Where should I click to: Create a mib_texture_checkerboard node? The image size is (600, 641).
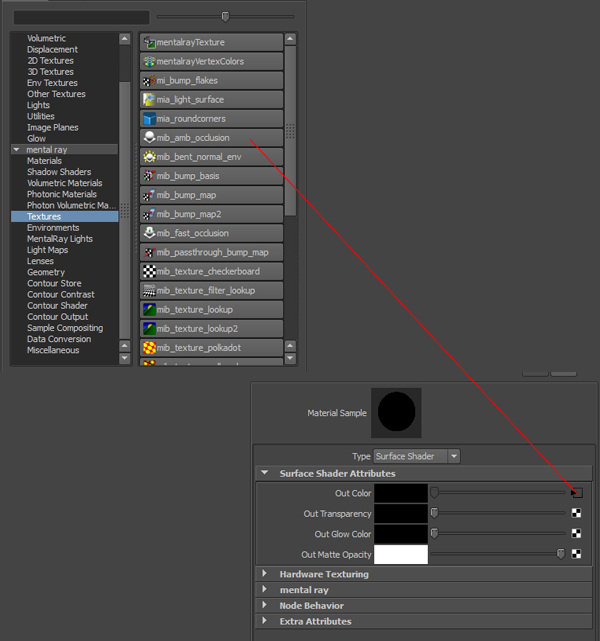[x=211, y=271]
